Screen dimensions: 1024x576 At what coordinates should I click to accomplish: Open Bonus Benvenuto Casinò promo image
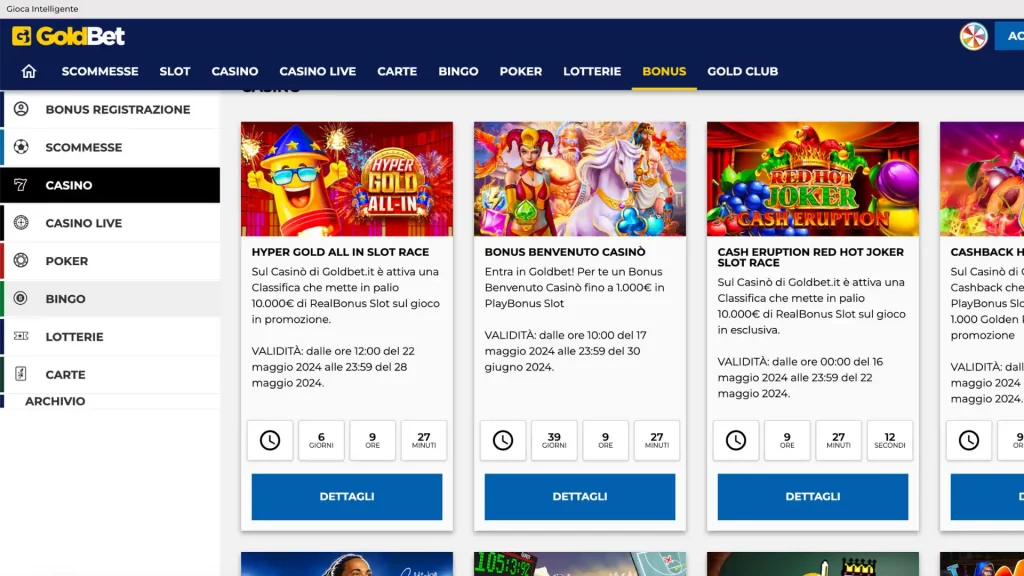point(580,179)
